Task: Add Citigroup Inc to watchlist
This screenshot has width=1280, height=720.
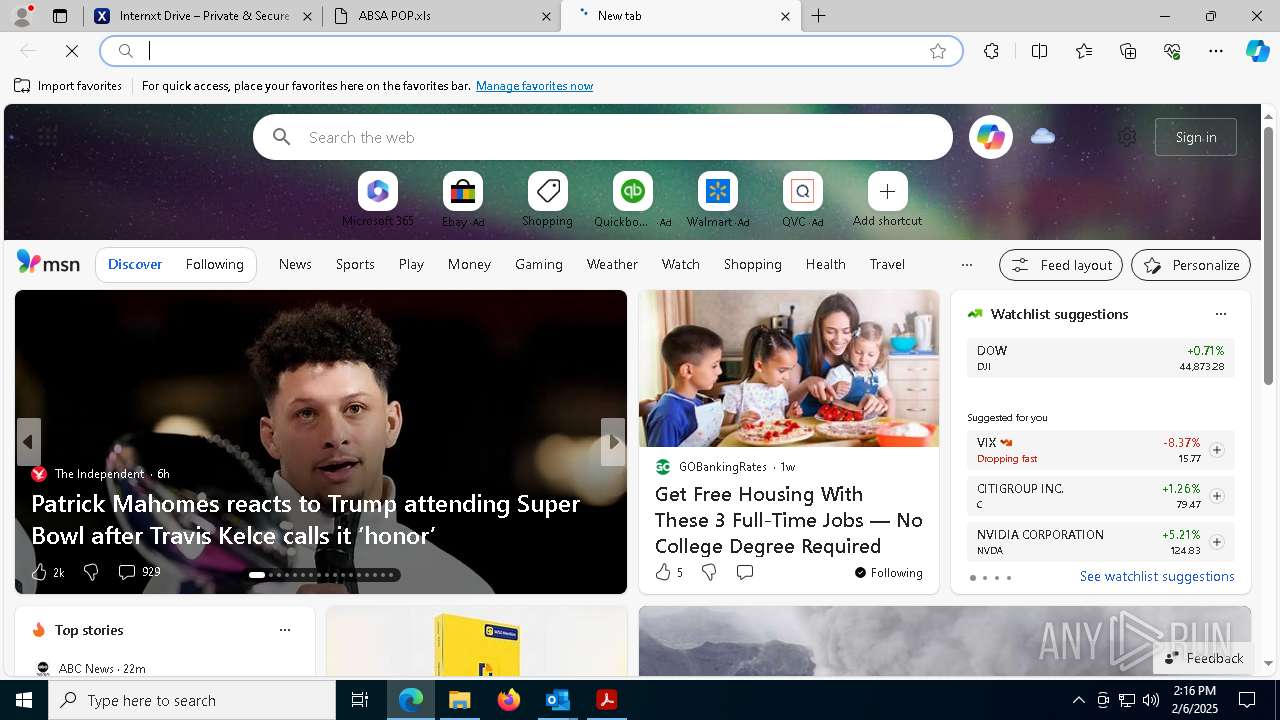Action: pyautogui.click(x=1216, y=496)
